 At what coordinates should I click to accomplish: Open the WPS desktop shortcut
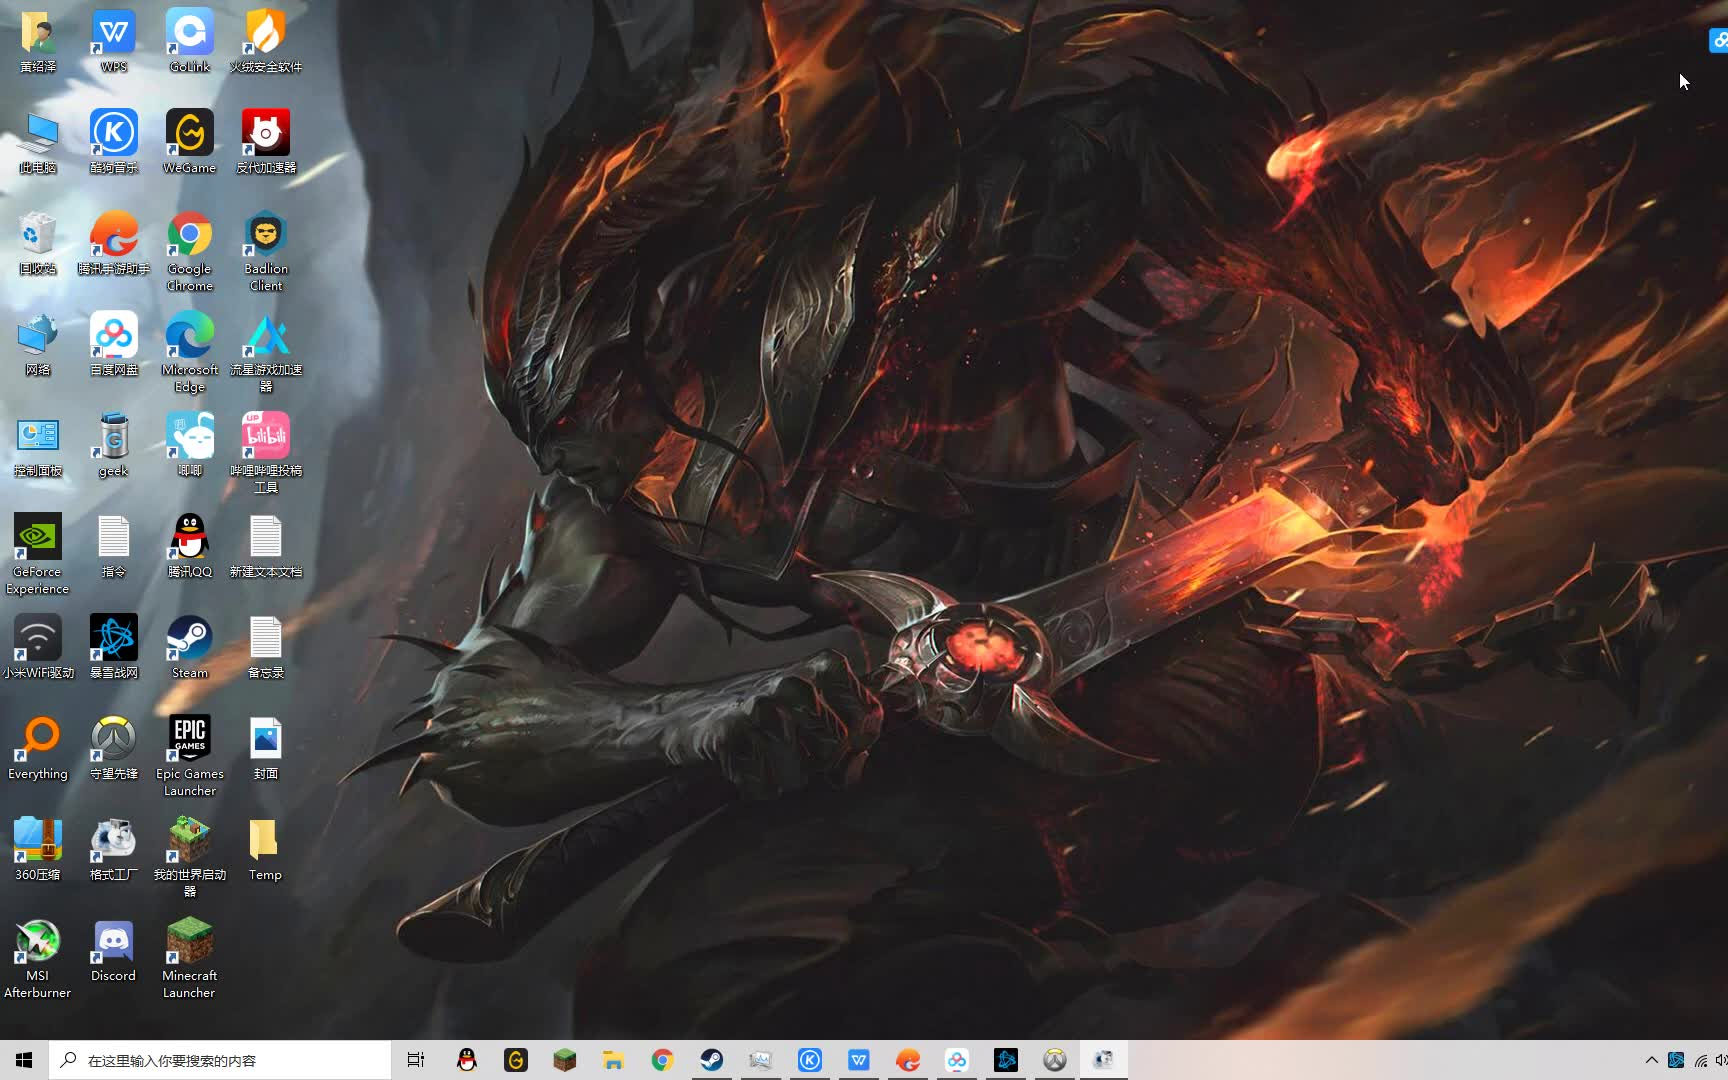click(114, 41)
